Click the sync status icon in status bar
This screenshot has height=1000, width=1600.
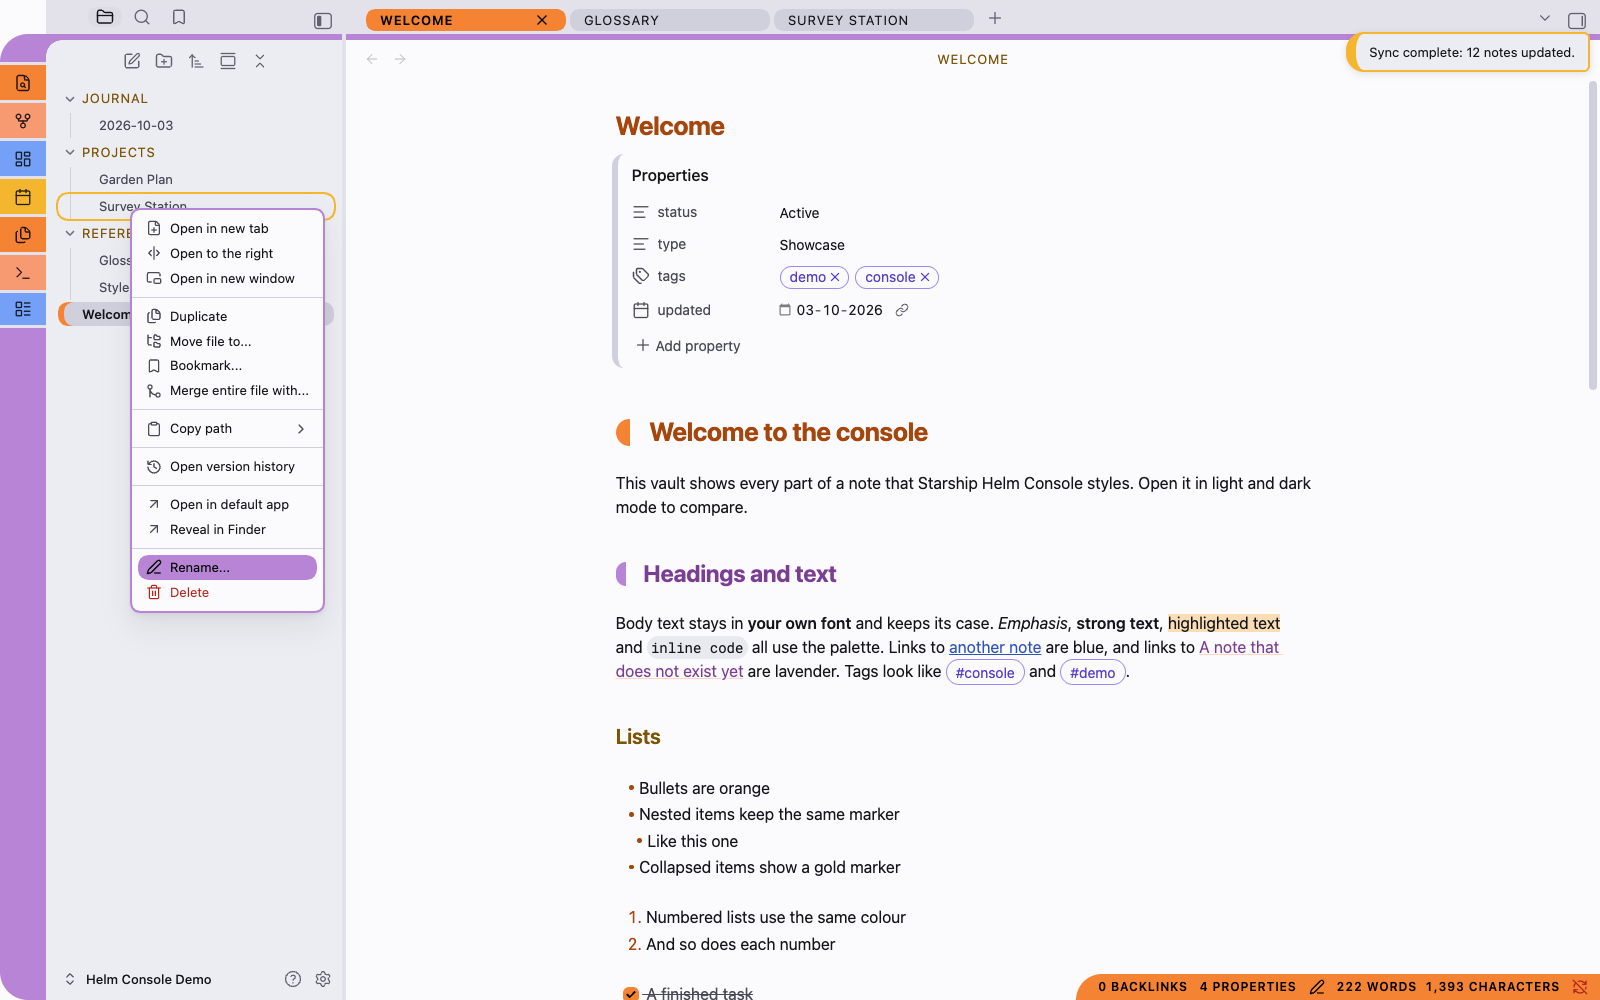pos(1580,987)
